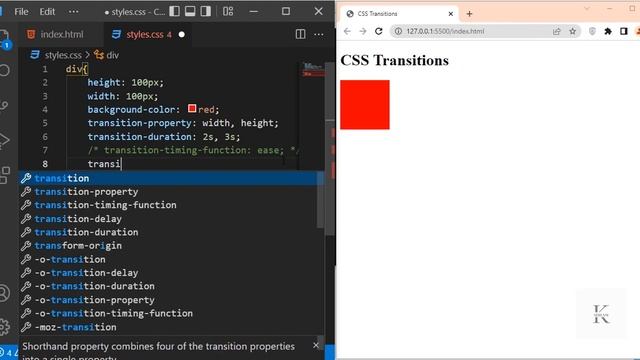This screenshot has height=360, width=640.
Task: Go forward in the browser
Action: pyautogui.click(x=362, y=31)
